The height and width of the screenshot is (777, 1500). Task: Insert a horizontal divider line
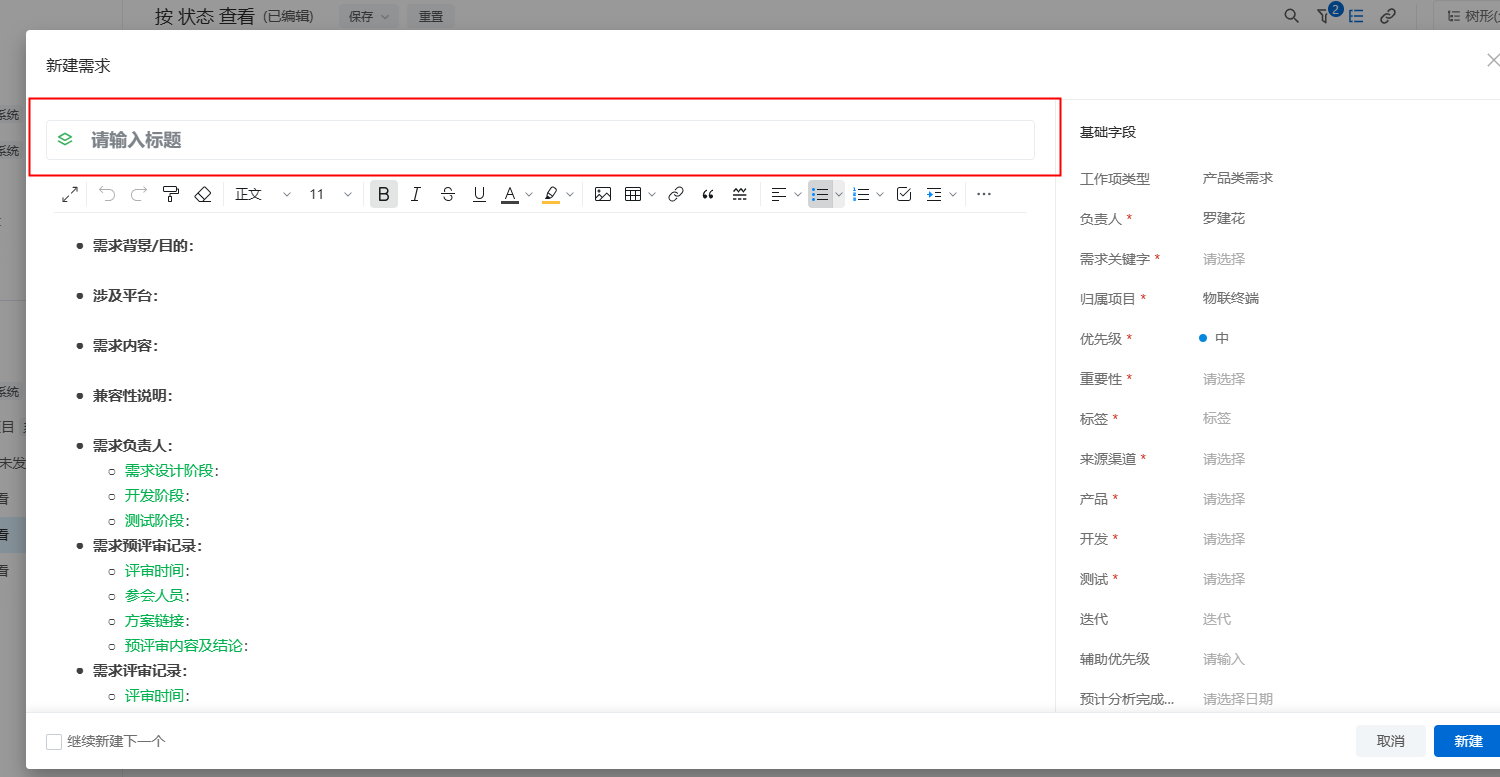coord(740,194)
